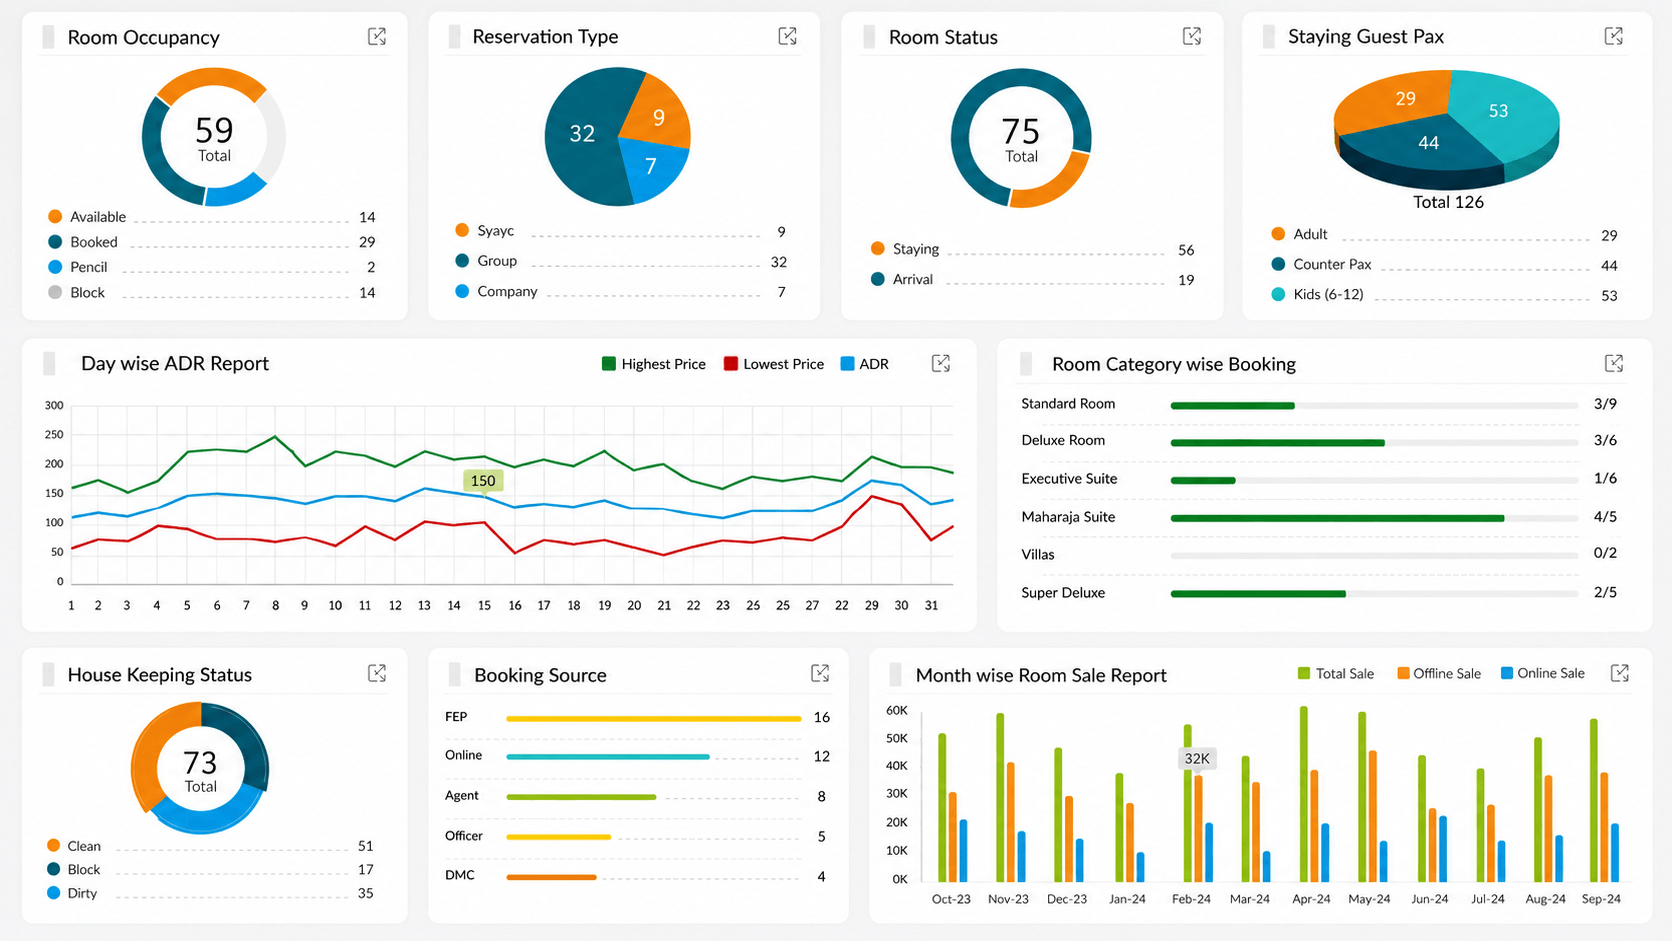1672x941 pixels.
Task: Click the "Staying" label in Room Status
Action: [916, 249]
